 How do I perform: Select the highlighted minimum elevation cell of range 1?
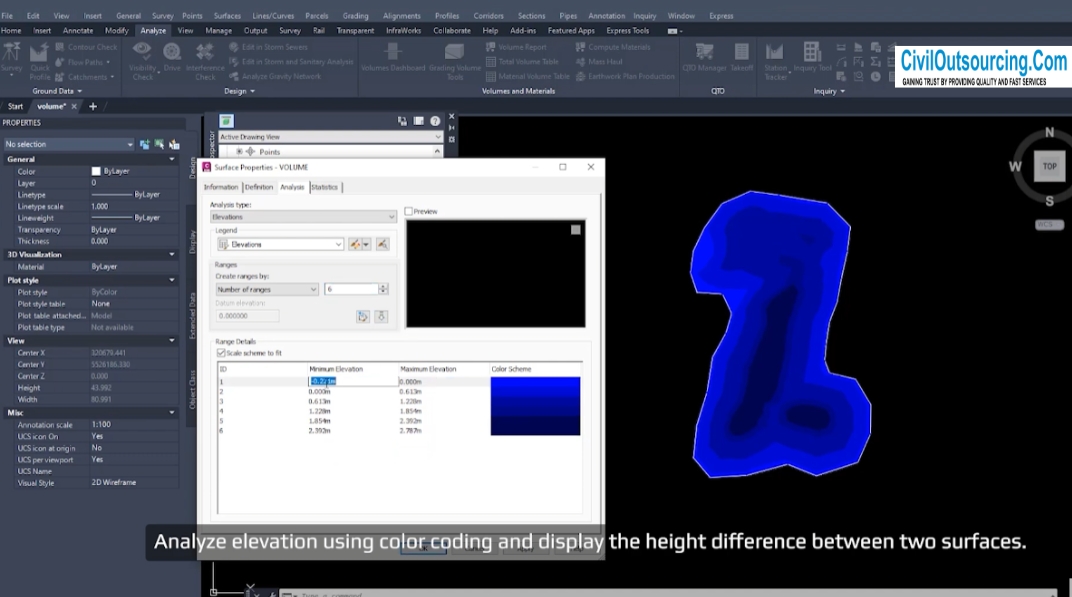coord(353,382)
